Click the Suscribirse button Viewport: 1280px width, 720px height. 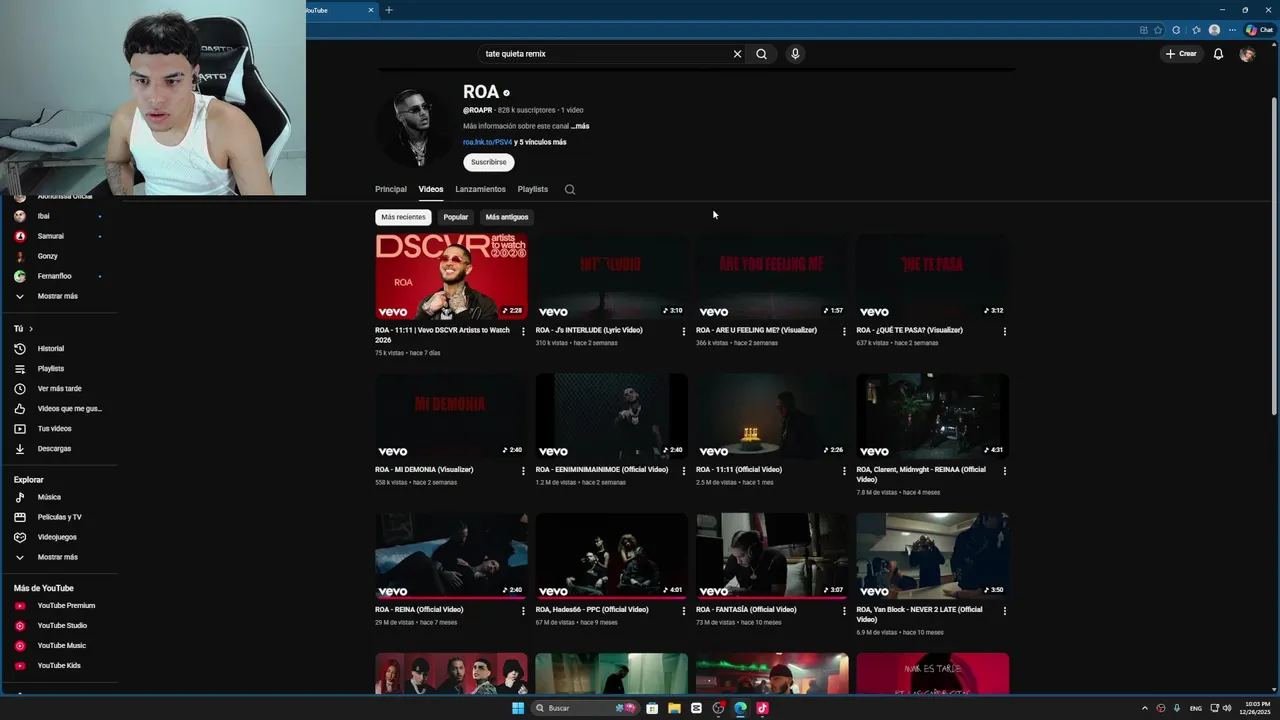click(489, 162)
